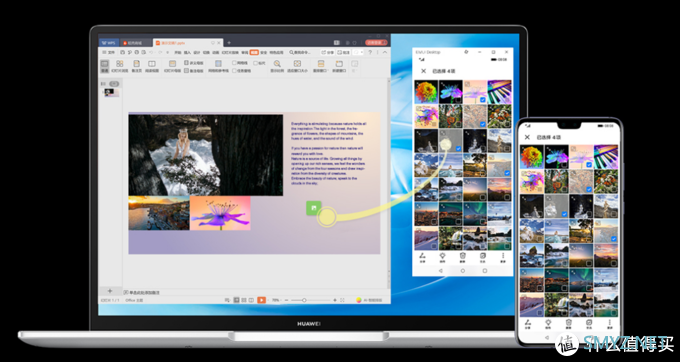Screen dimensions: 680x362
Task: Toggle the Gridlines checkbox in the ribbon
Action: (x=234, y=63)
